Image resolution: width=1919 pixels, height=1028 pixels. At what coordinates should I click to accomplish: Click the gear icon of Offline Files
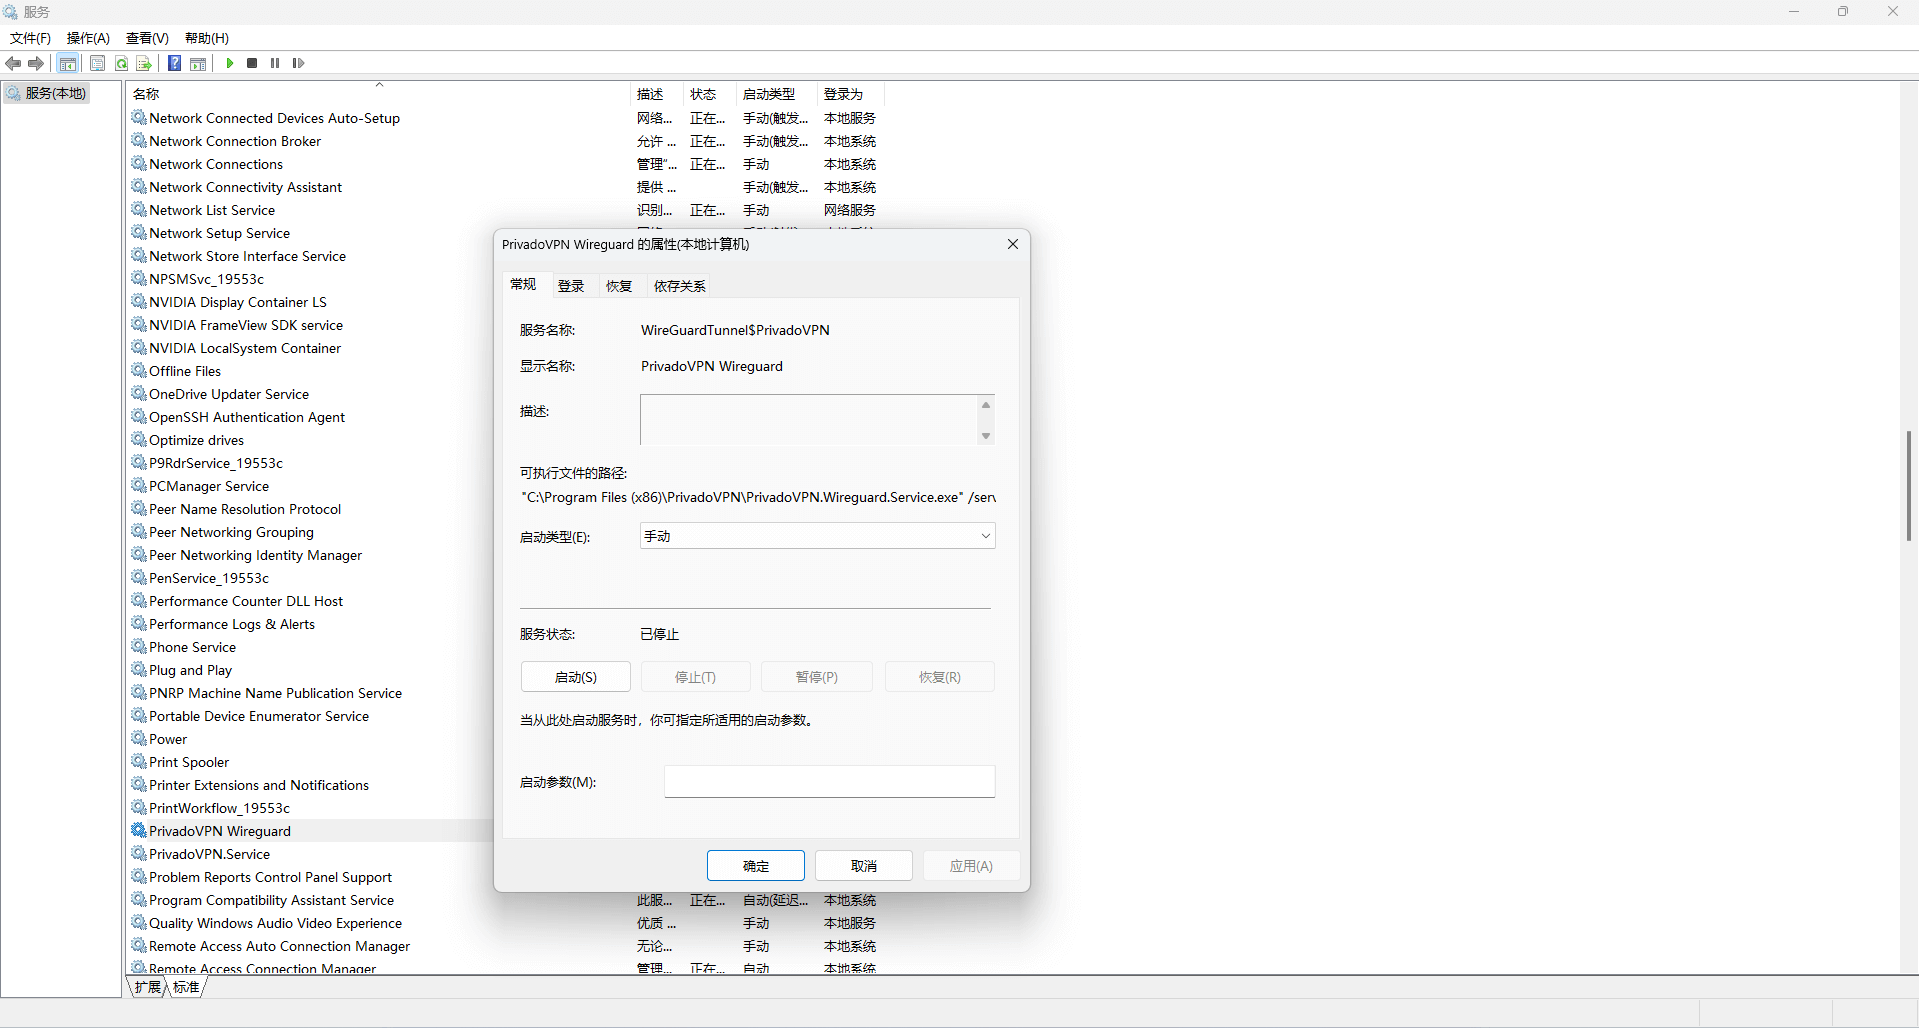point(139,371)
